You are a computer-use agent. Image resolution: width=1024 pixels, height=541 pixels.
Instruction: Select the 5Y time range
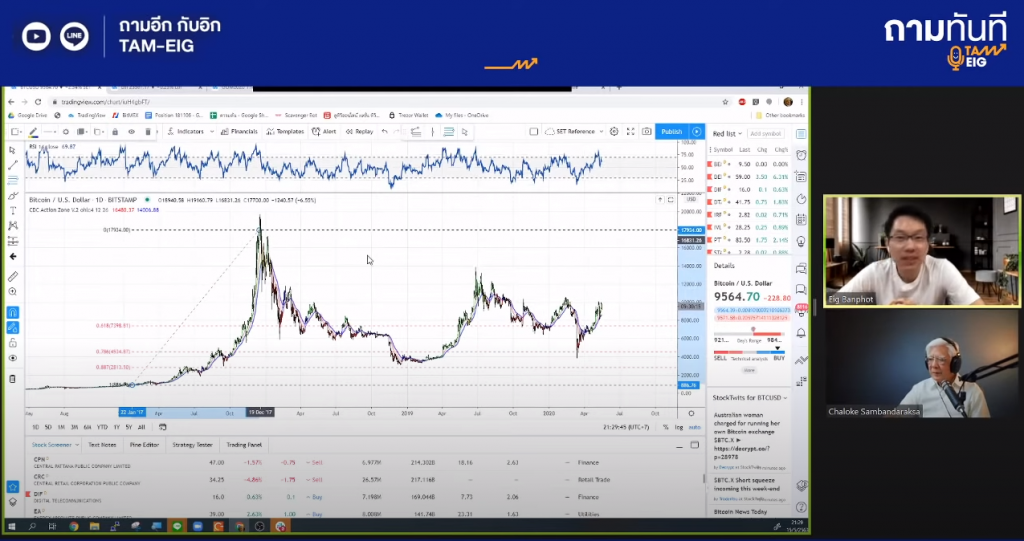[x=129, y=427]
